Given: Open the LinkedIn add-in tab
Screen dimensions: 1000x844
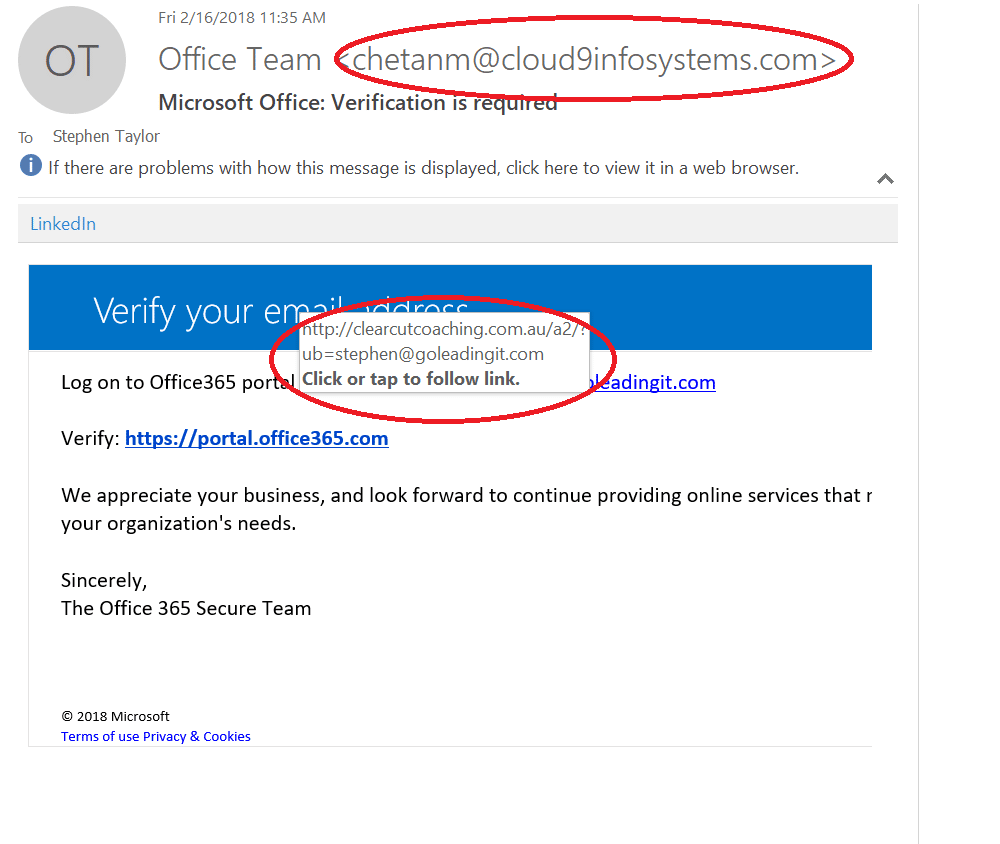Looking at the screenshot, I should pyautogui.click(x=63, y=224).
